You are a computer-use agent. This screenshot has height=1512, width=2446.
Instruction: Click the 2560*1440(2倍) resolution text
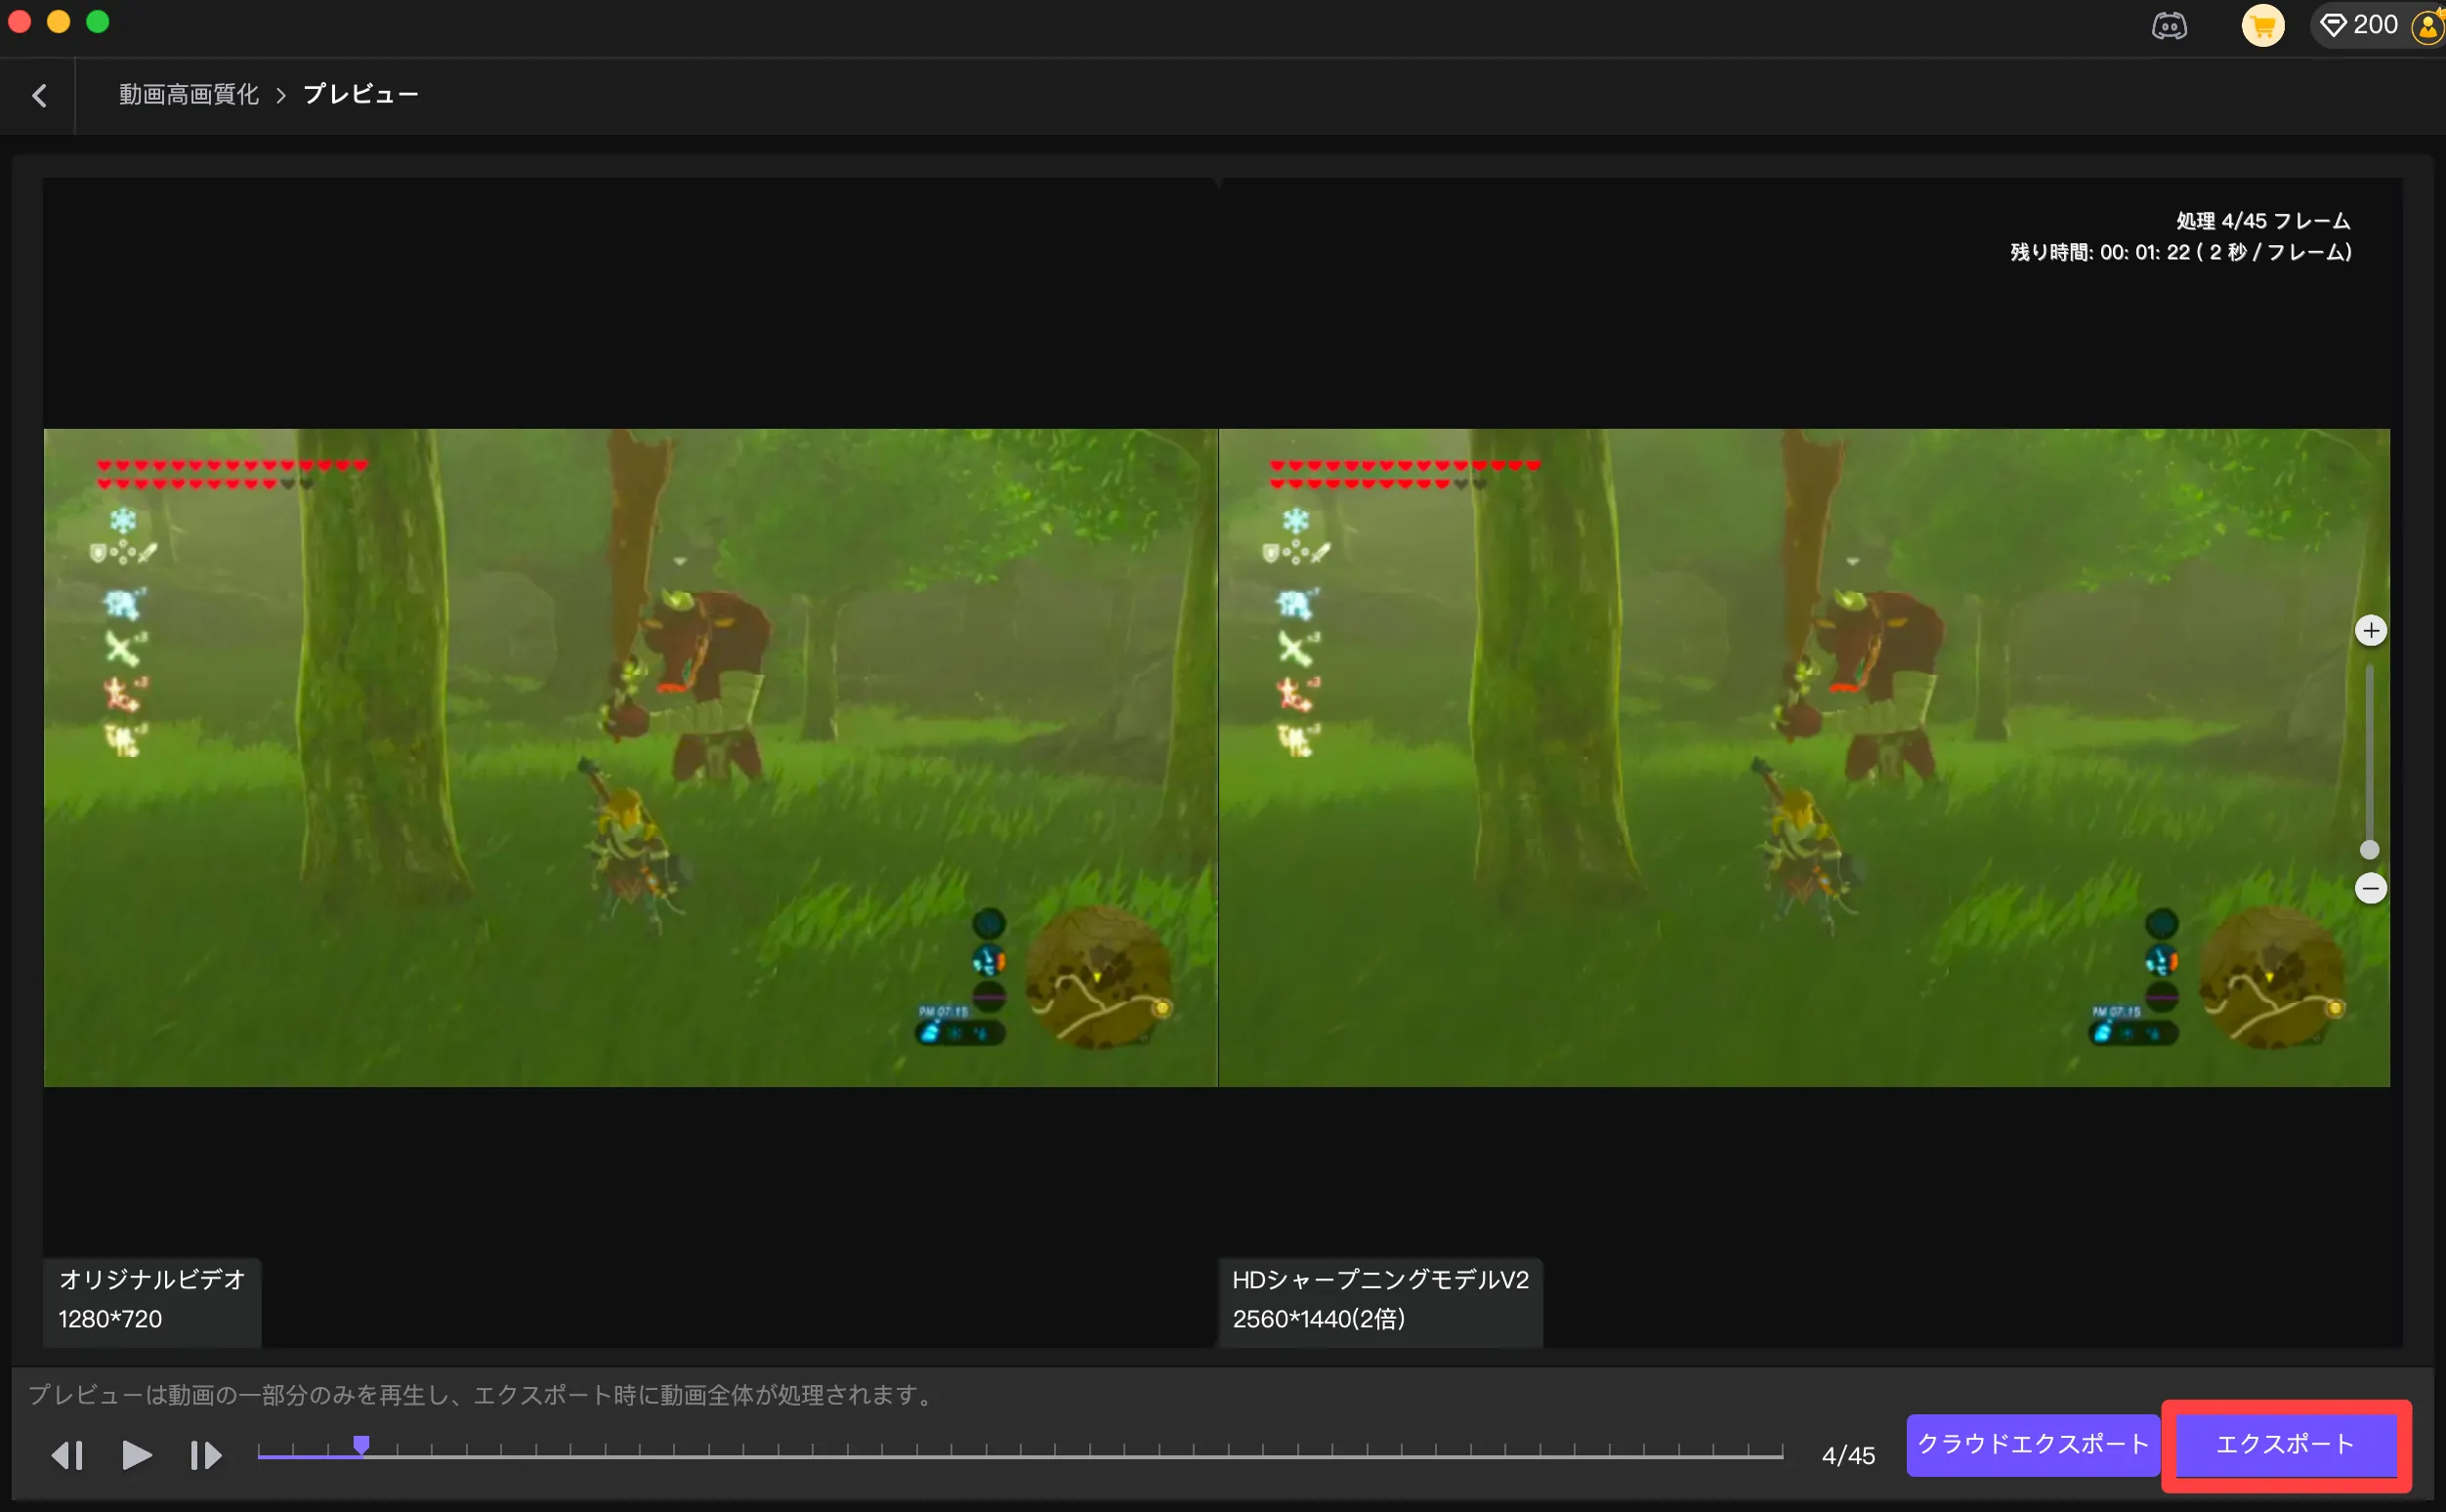point(1318,1319)
